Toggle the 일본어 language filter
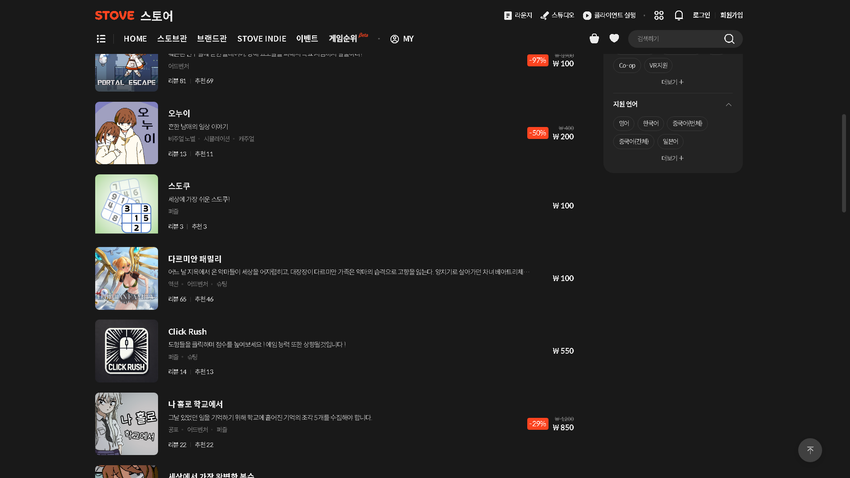850x478 pixels. click(670, 141)
